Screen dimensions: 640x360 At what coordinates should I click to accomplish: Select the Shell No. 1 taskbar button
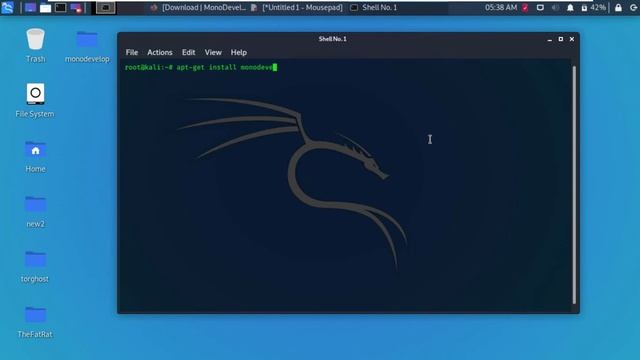[374, 7]
